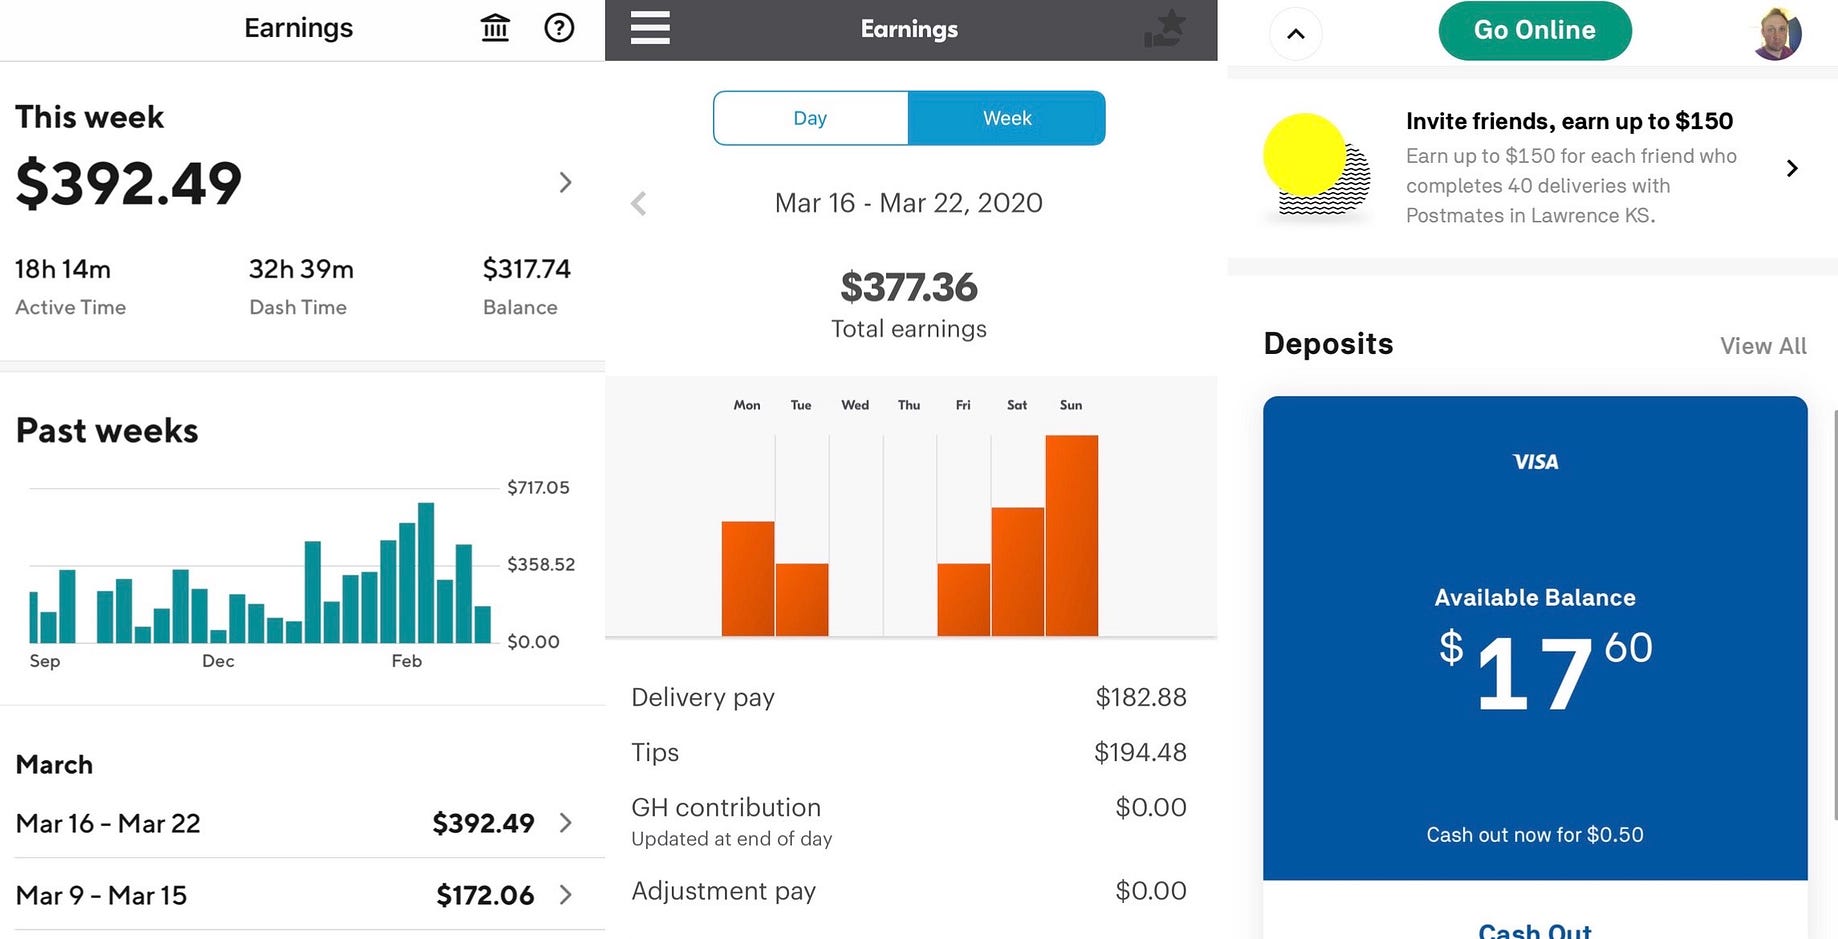Screen dimensions: 1838x939
Task: Open the help question mark icon
Action: (x=559, y=28)
